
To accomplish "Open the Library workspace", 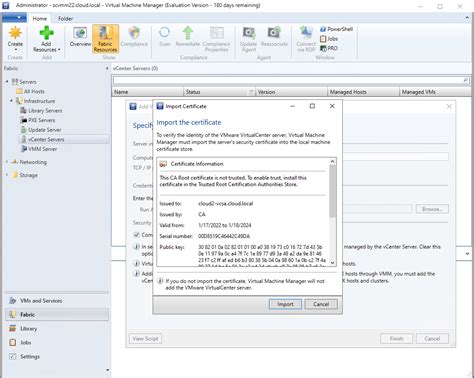I will pyautogui.click(x=57, y=328).
